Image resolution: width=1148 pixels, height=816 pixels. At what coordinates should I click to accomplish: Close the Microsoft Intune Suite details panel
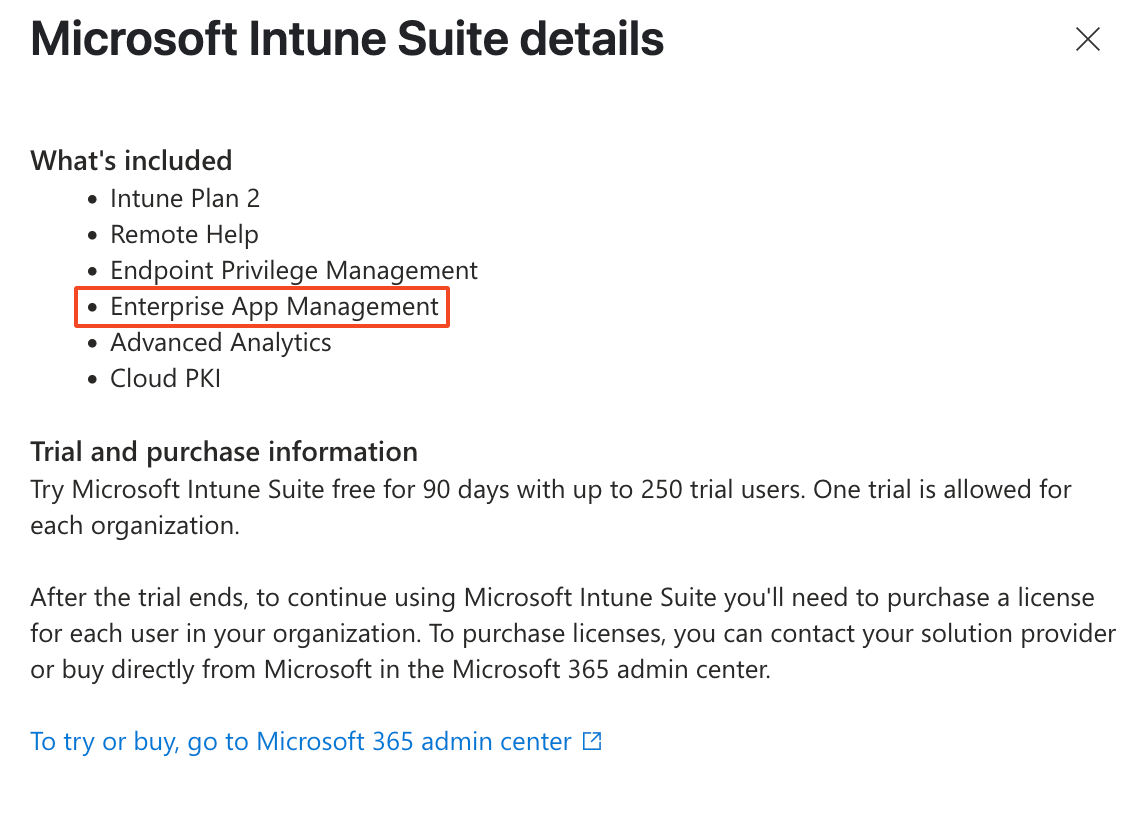click(x=1087, y=40)
